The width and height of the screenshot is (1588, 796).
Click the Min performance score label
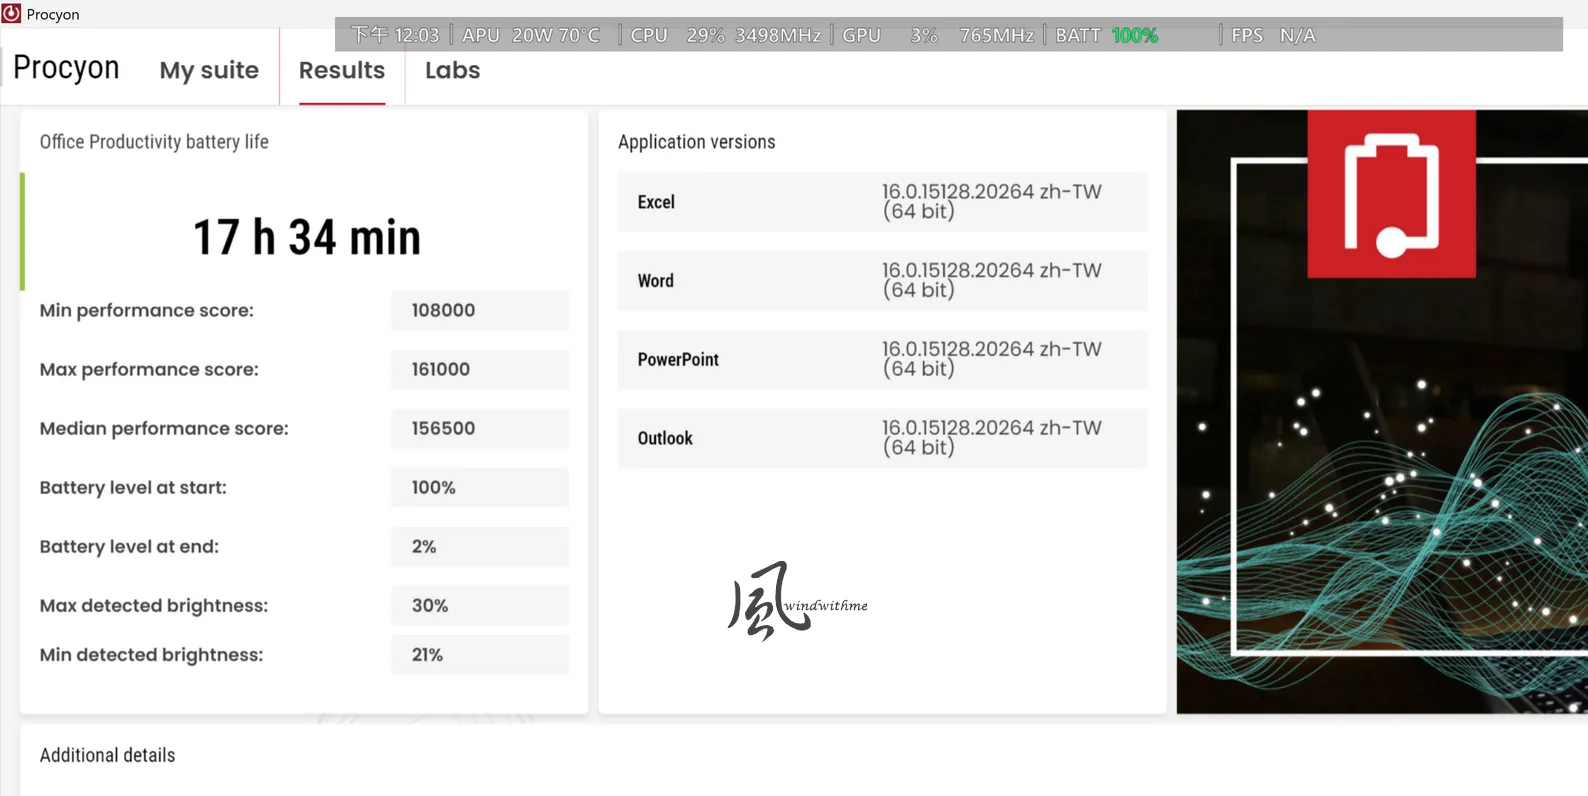click(x=147, y=310)
